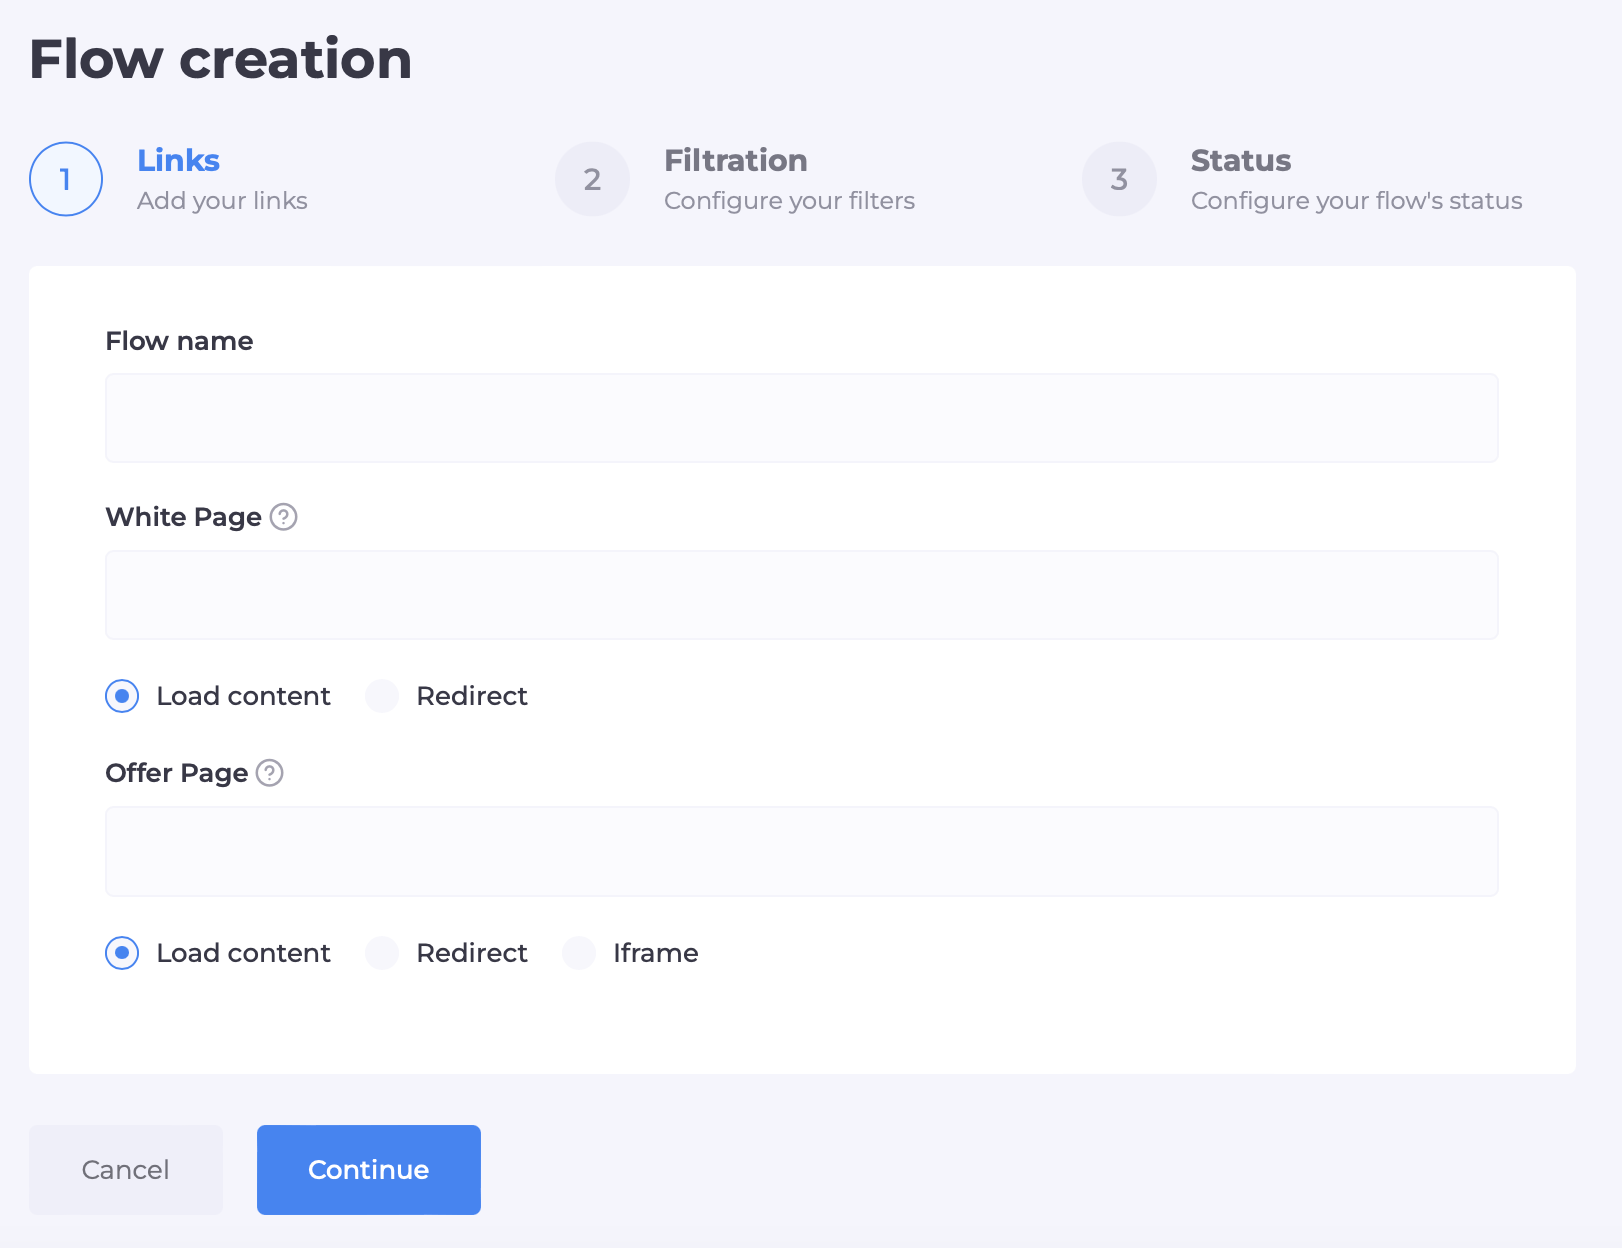Click into the Offer Page URL field
The width and height of the screenshot is (1622, 1248).
click(x=801, y=851)
